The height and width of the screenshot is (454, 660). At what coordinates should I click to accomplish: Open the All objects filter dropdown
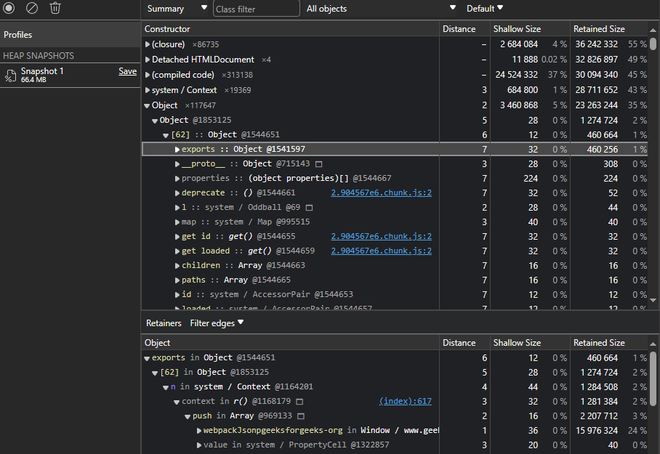[381, 8]
